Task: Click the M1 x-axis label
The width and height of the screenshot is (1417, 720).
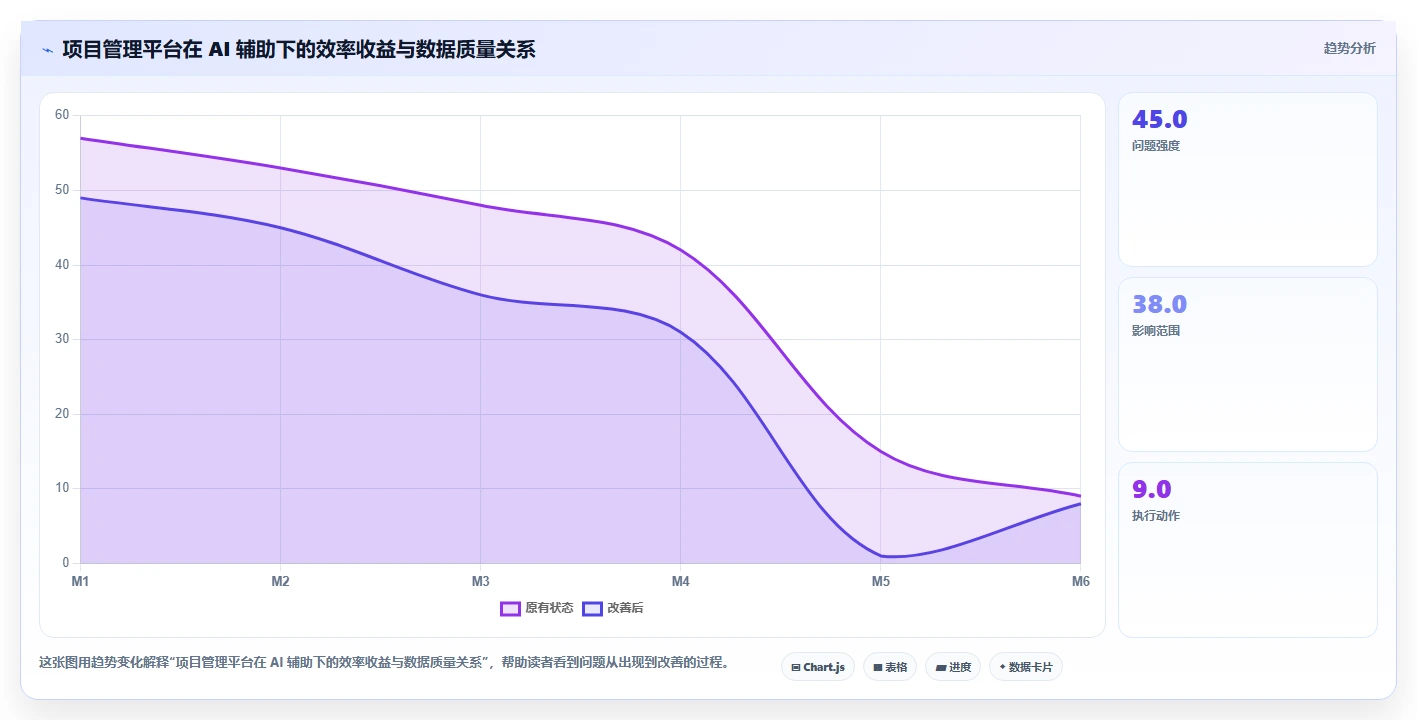Action: click(x=80, y=581)
